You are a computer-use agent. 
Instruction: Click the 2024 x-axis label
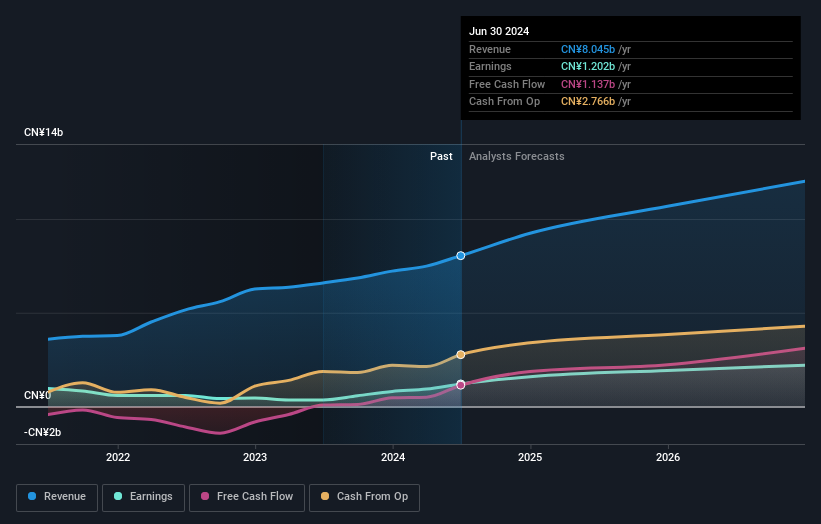[393, 457]
